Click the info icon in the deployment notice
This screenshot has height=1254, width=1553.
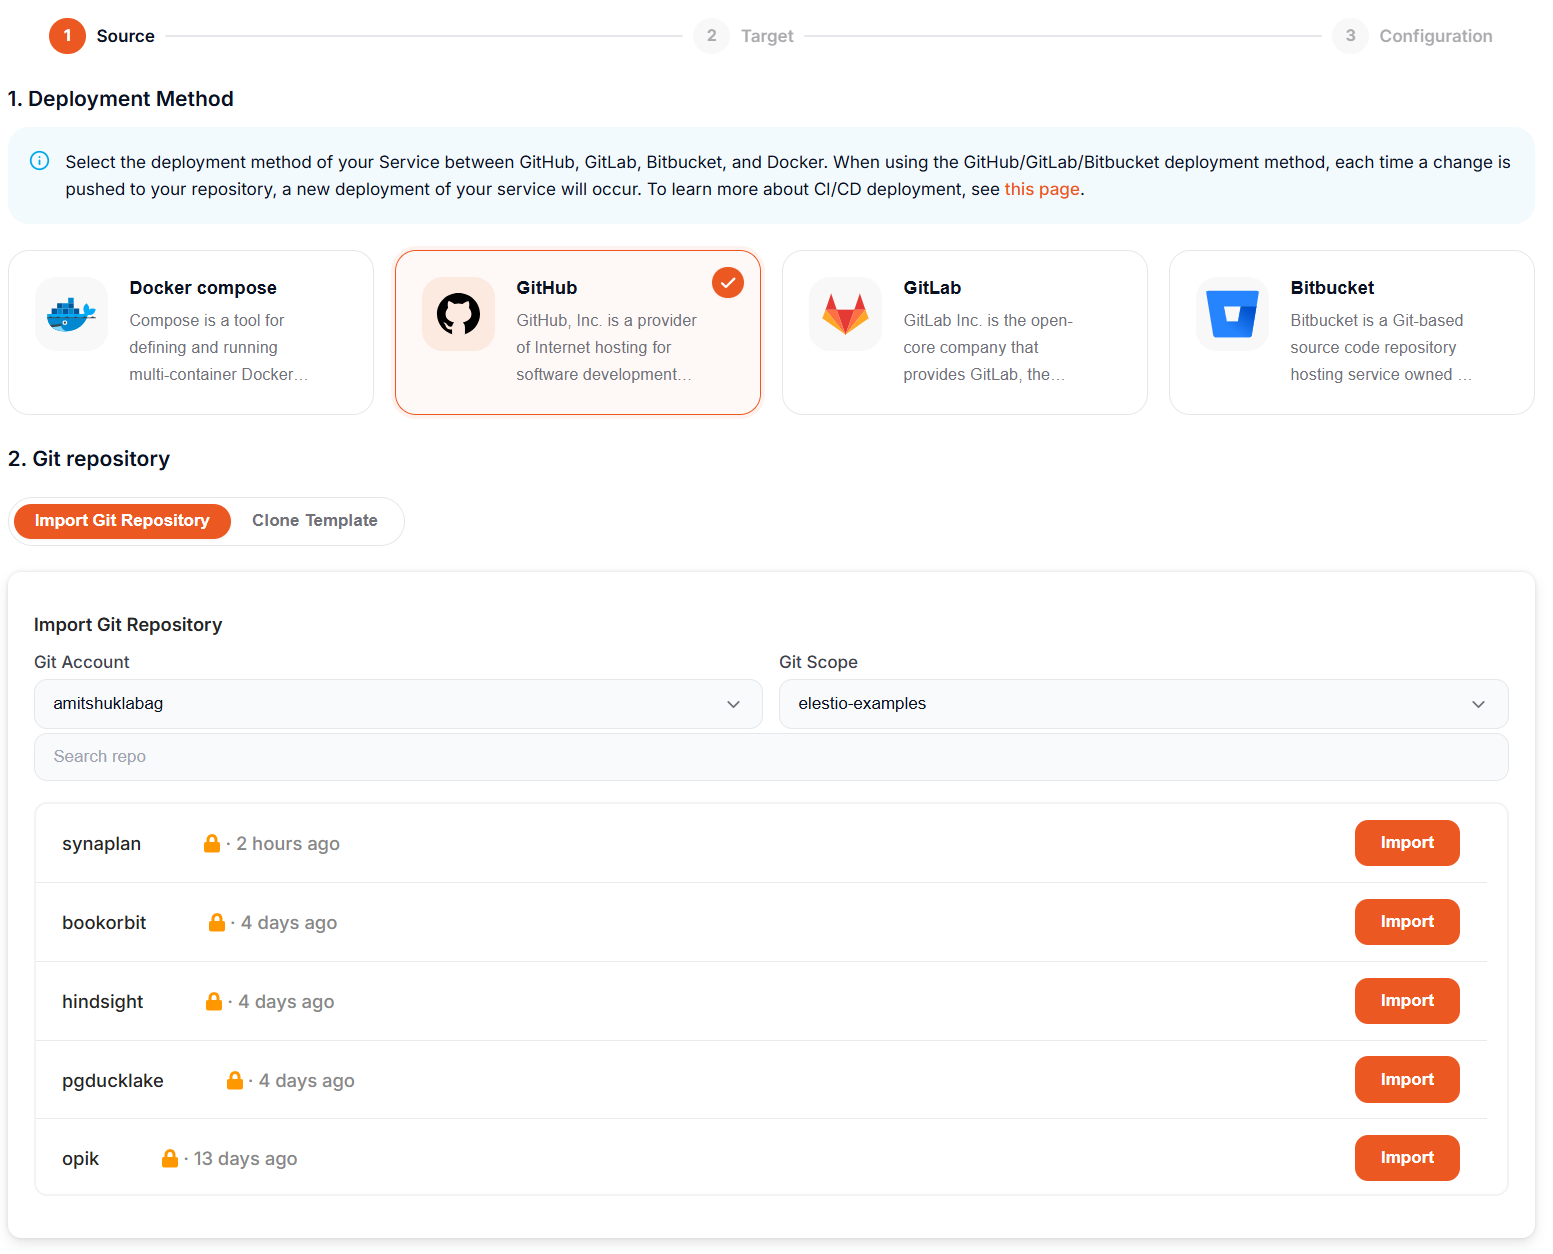click(x=40, y=161)
